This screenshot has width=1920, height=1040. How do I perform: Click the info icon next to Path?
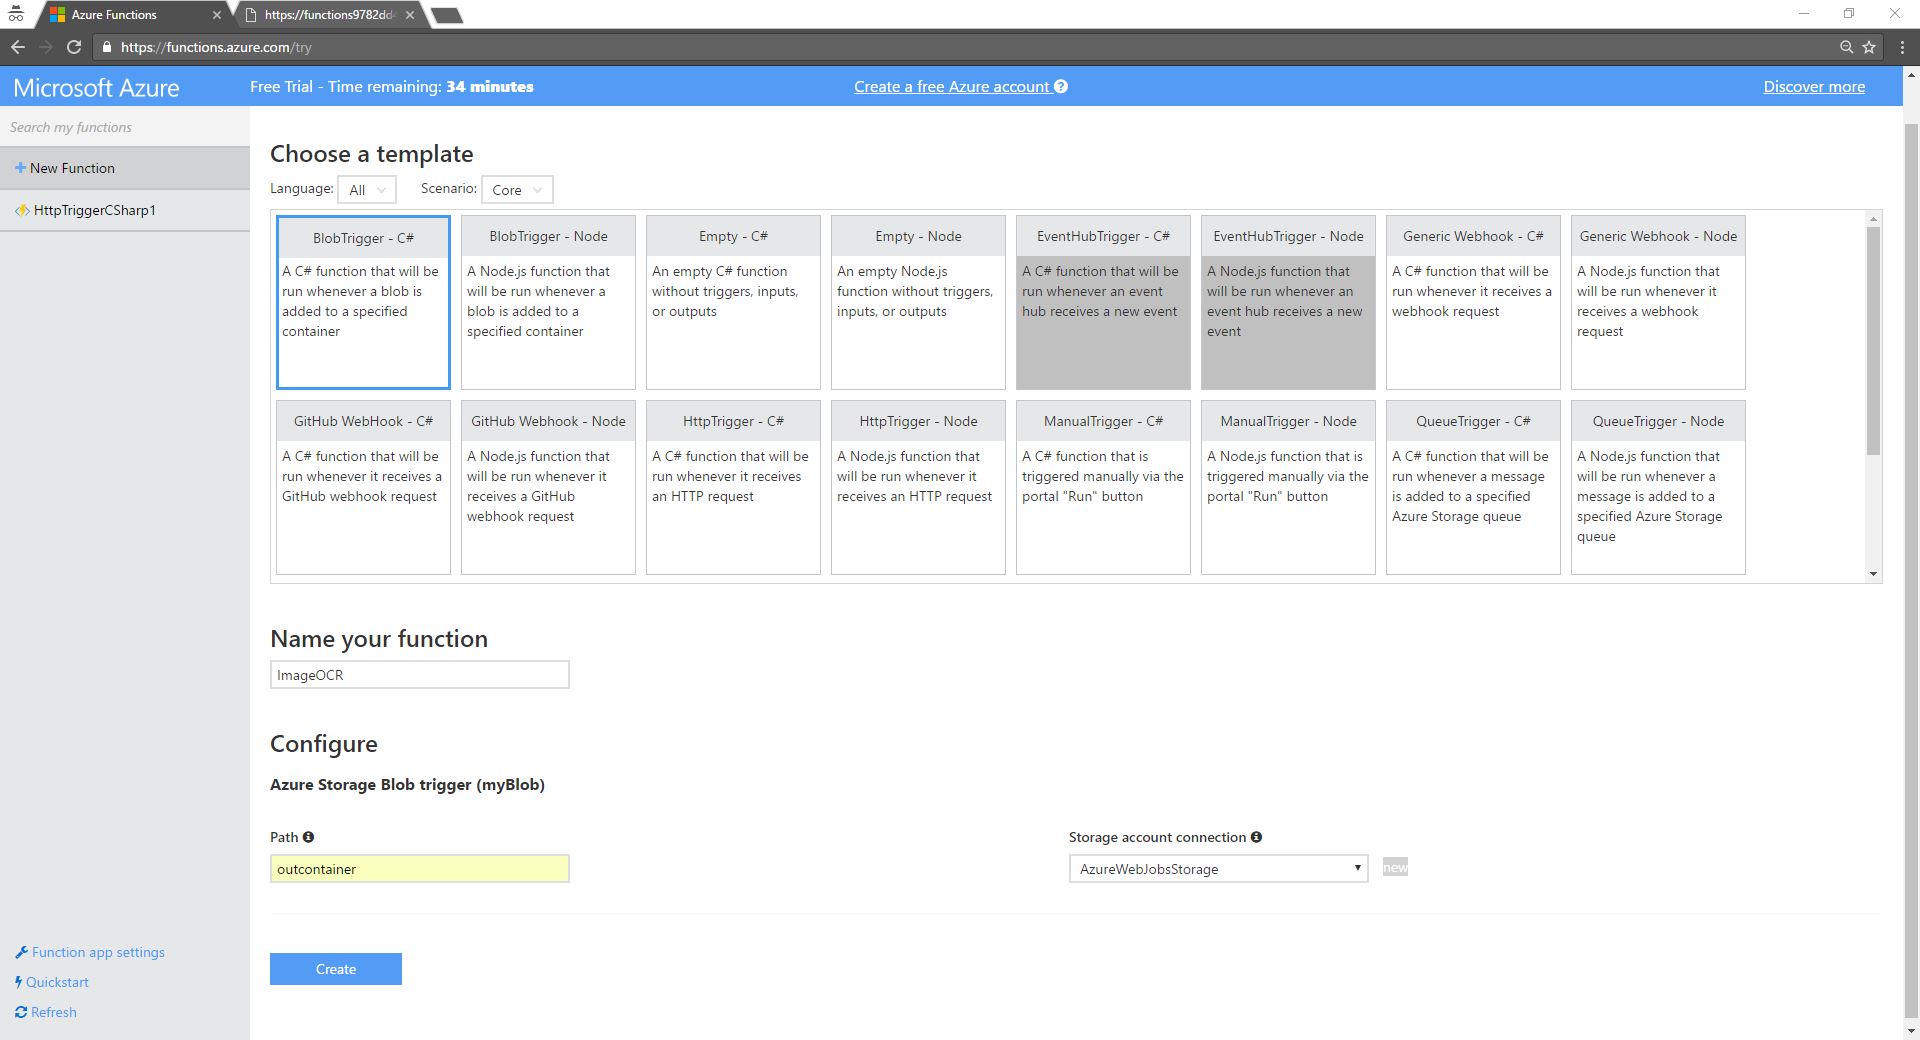pos(308,837)
